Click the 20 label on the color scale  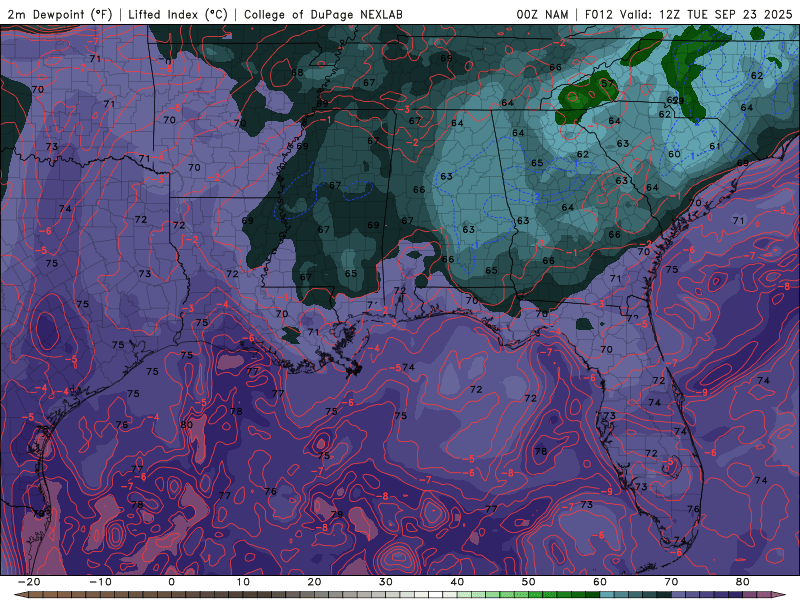314,582
